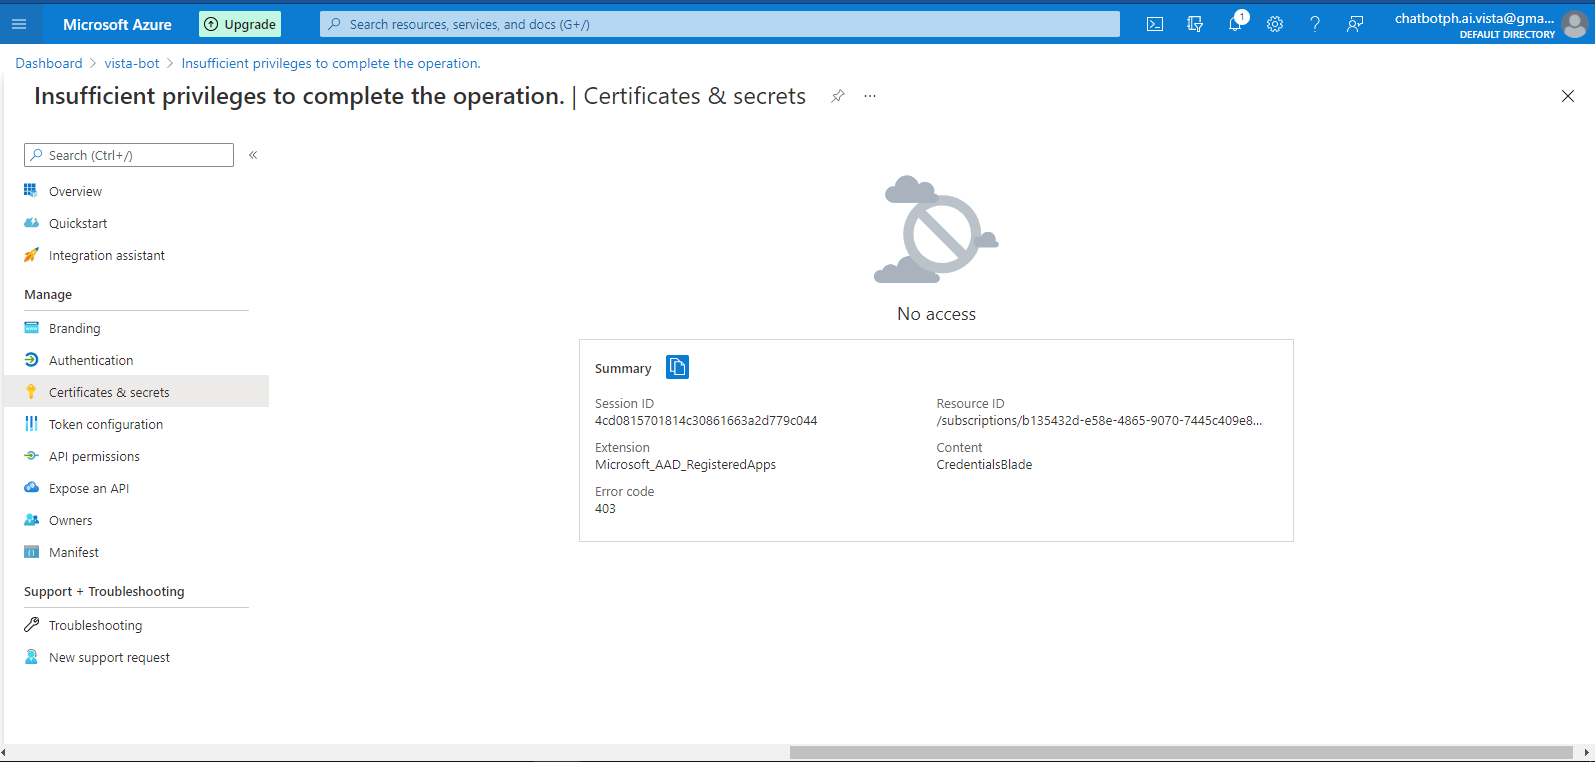Copy the error Summary to clipboard
The width and height of the screenshot is (1595, 762).
[x=678, y=367]
